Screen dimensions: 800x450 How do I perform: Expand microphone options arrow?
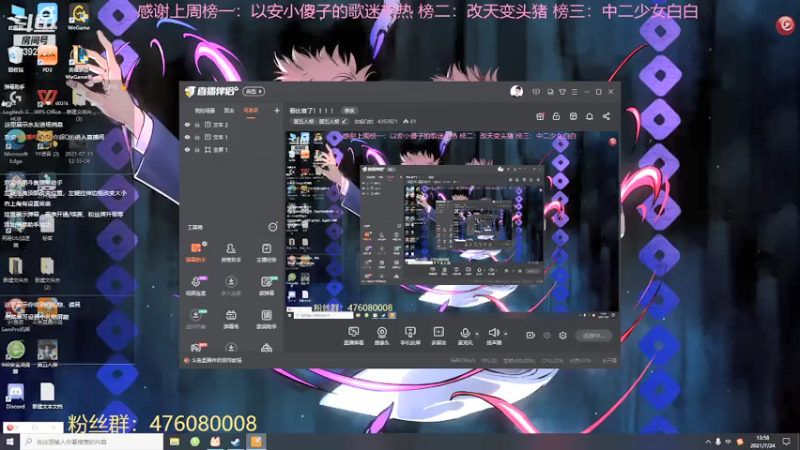[477, 334]
